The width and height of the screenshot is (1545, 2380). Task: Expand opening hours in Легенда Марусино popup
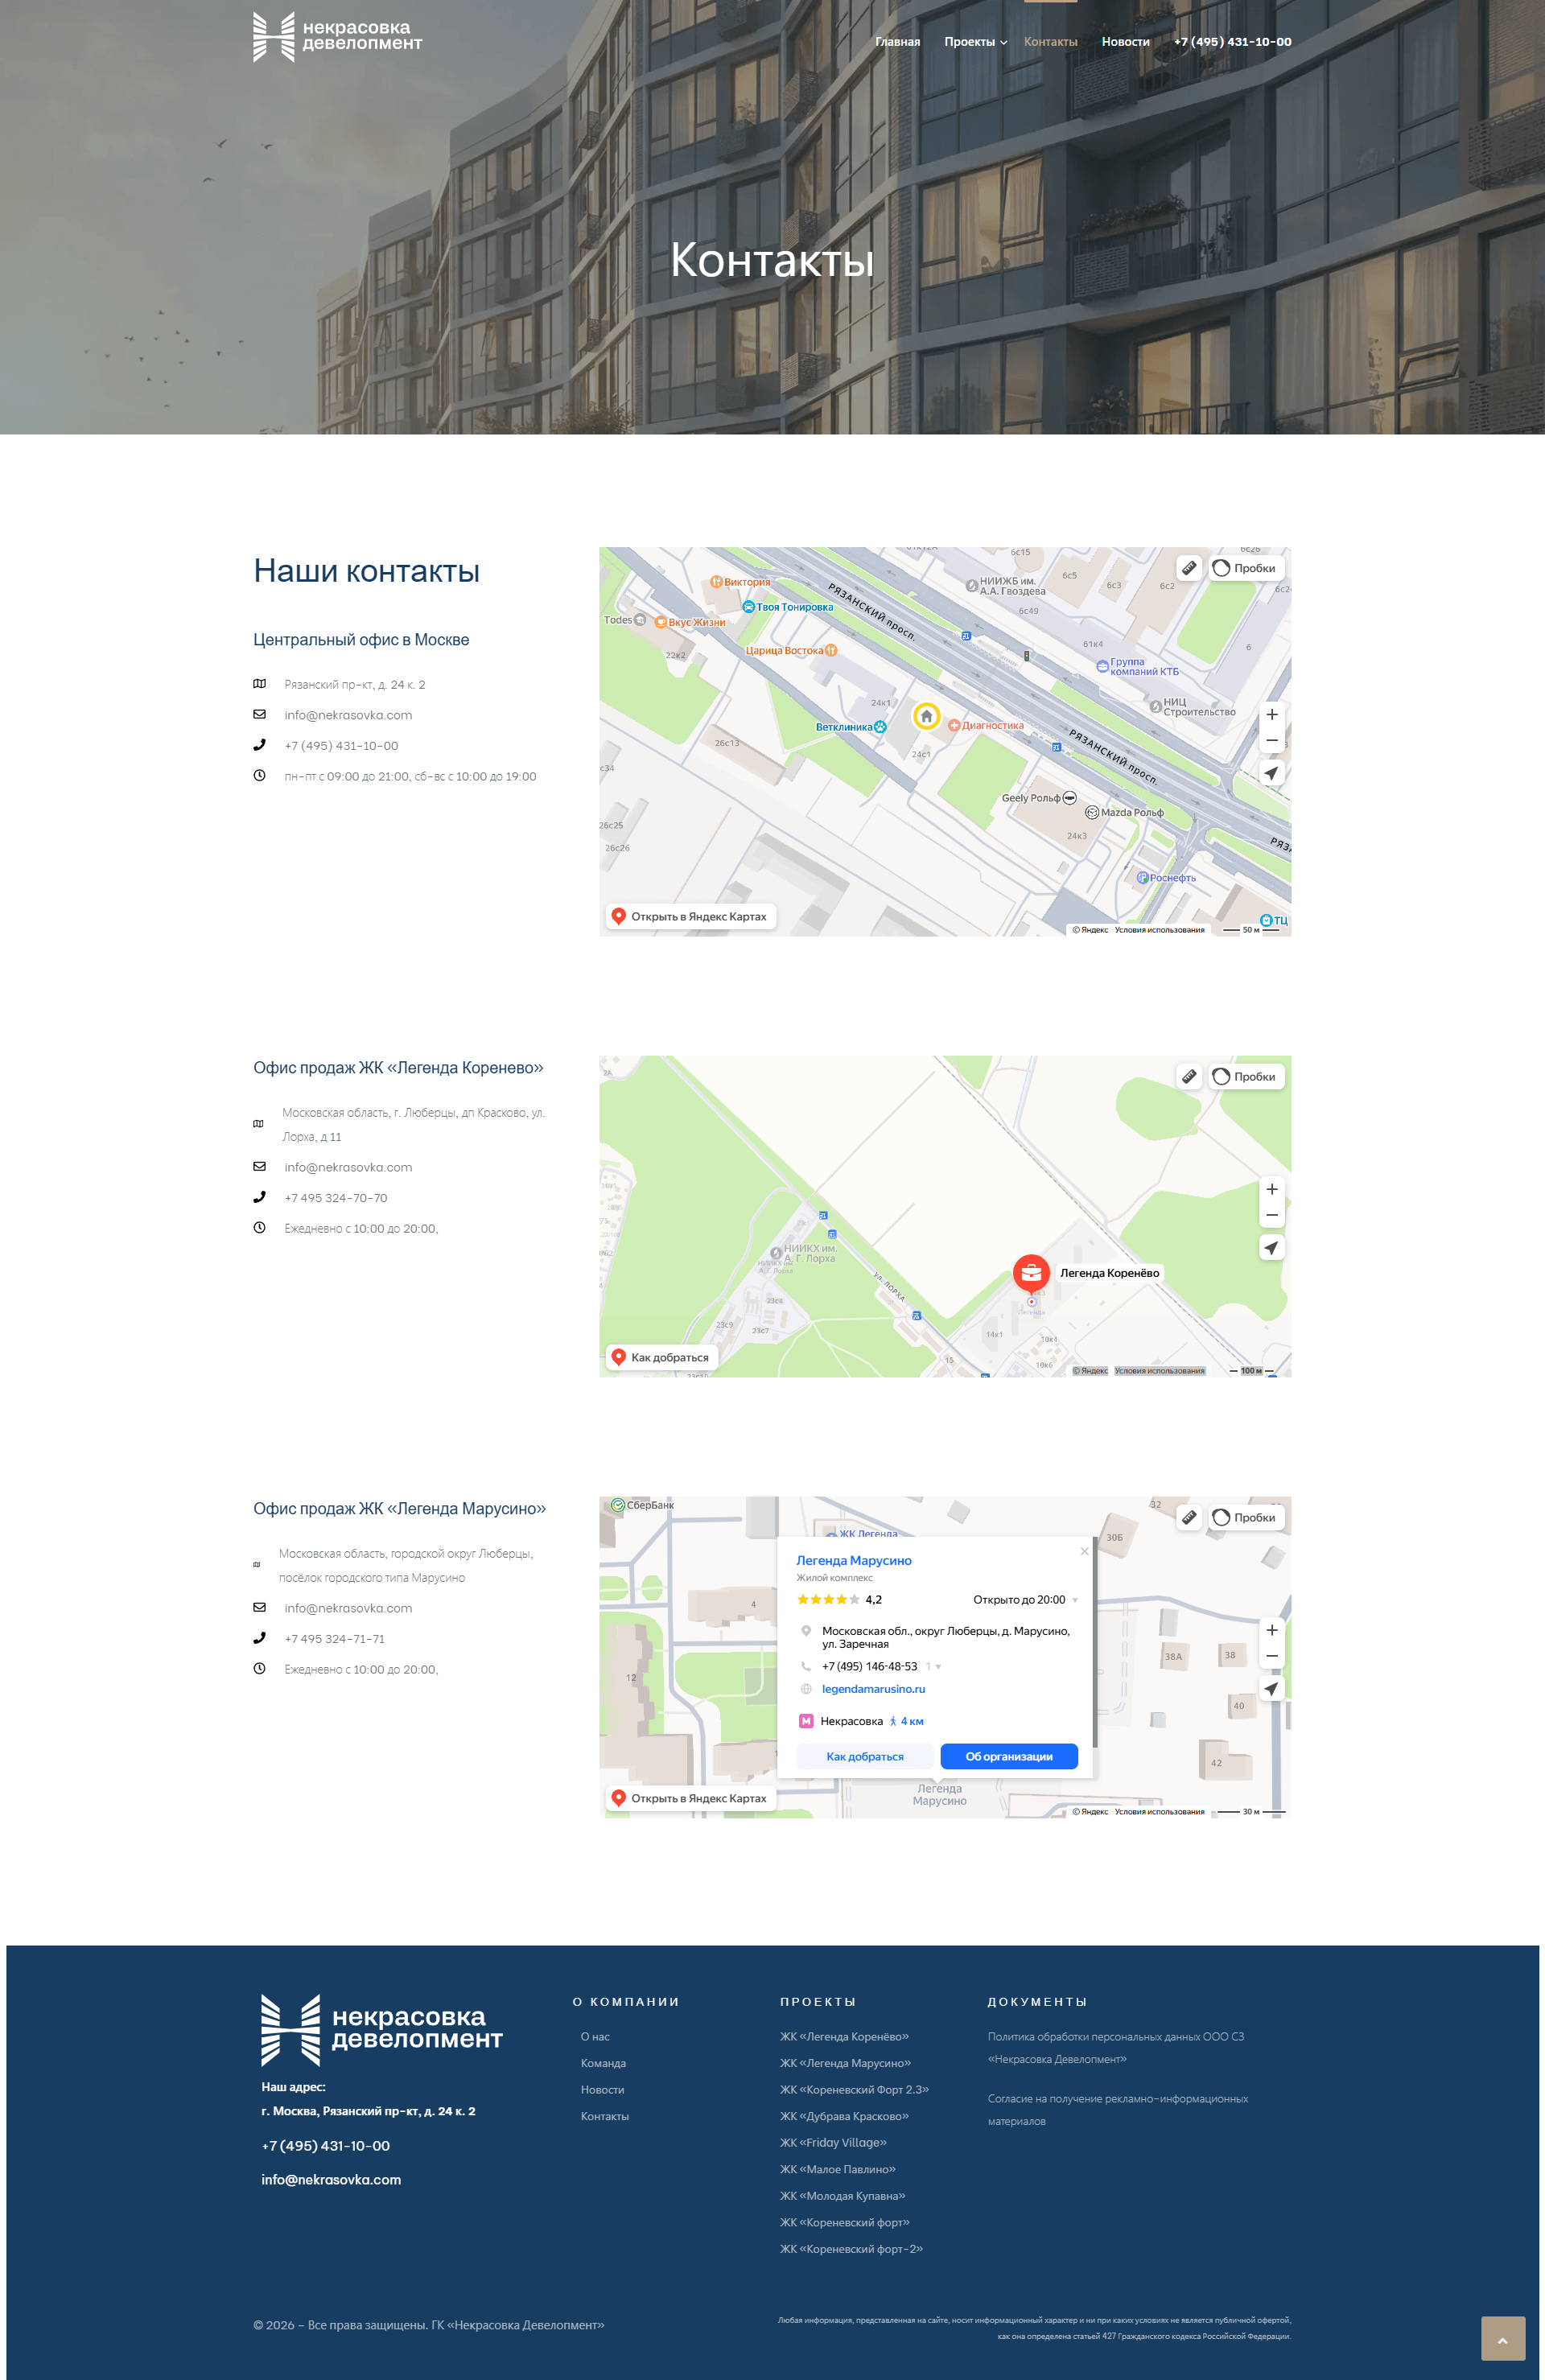(1075, 1600)
